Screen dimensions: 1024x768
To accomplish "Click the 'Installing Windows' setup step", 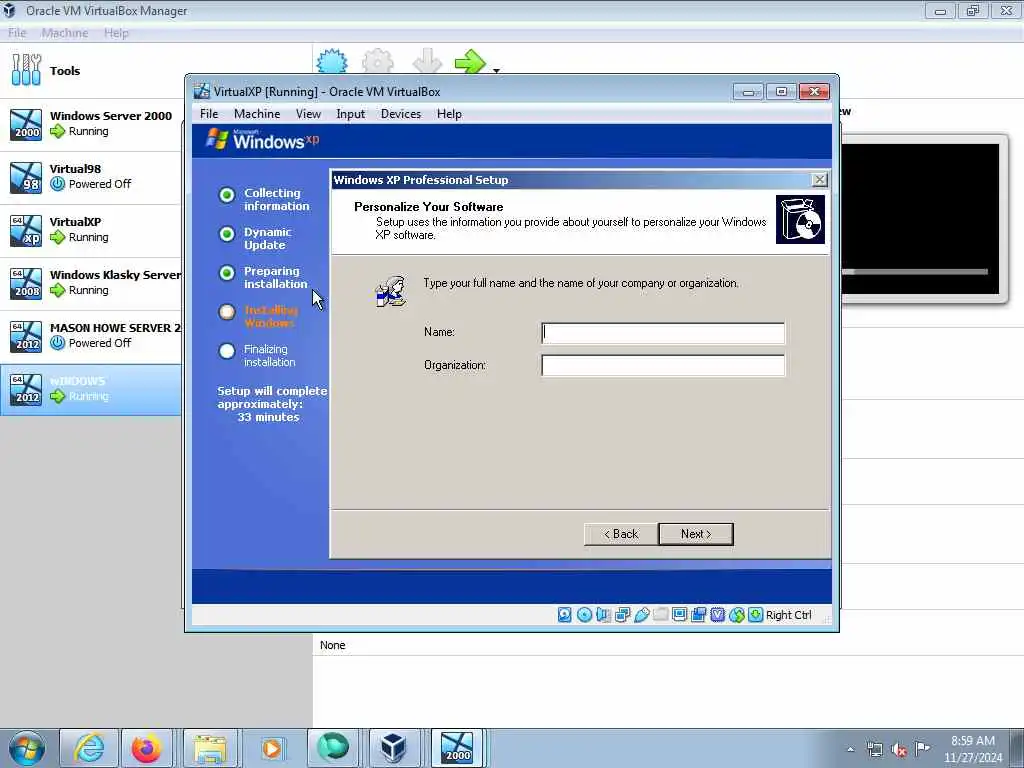I will click(x=271, y=316).
